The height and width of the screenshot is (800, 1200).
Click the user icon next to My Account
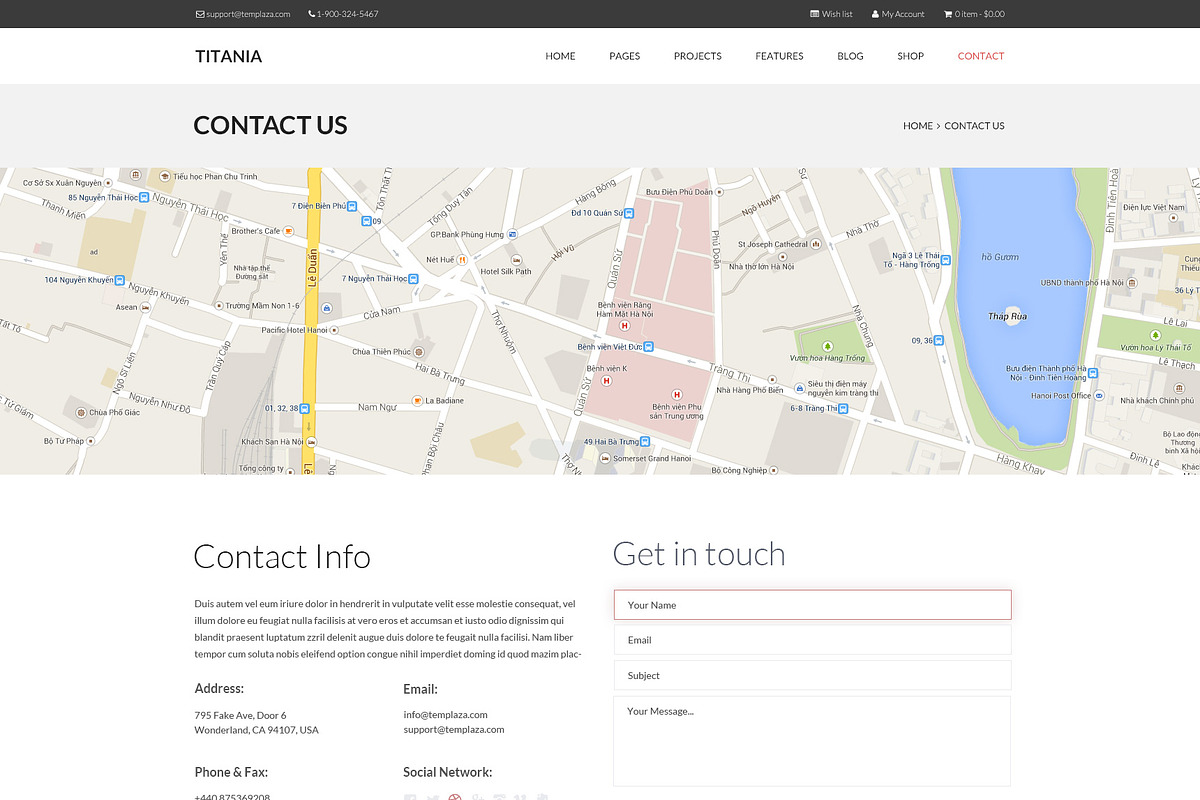click(875, 14)
